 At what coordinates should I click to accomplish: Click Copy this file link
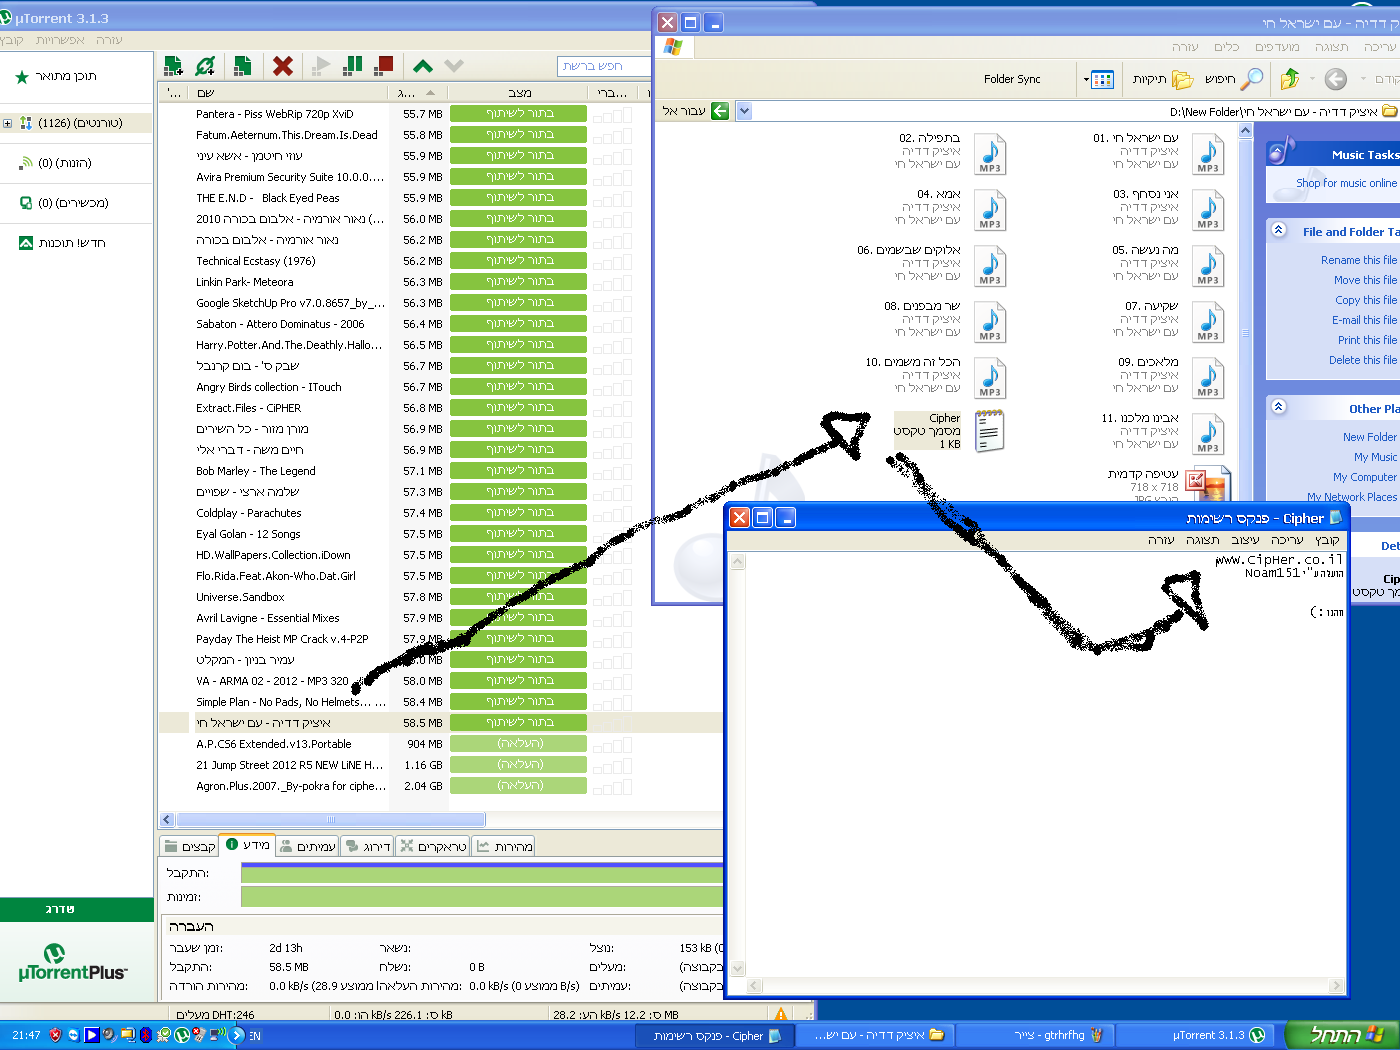pos(1366,300)
